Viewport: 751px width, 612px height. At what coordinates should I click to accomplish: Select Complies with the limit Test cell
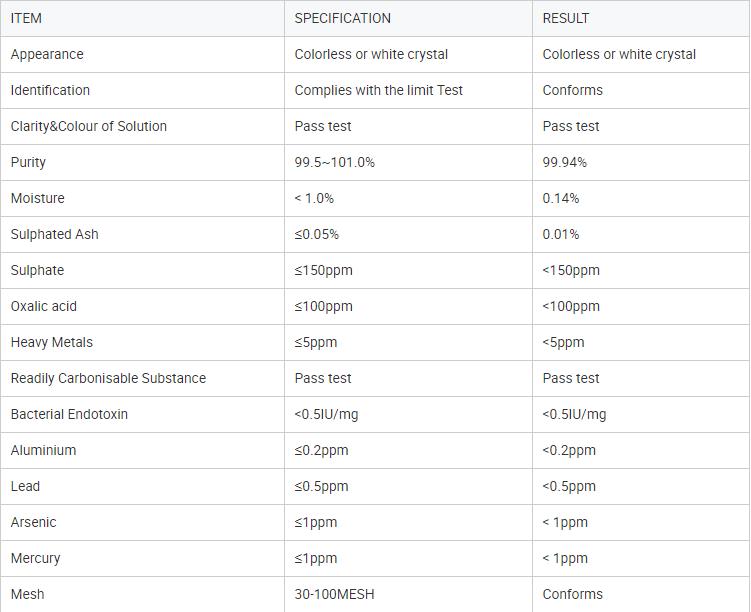[409, 91]
